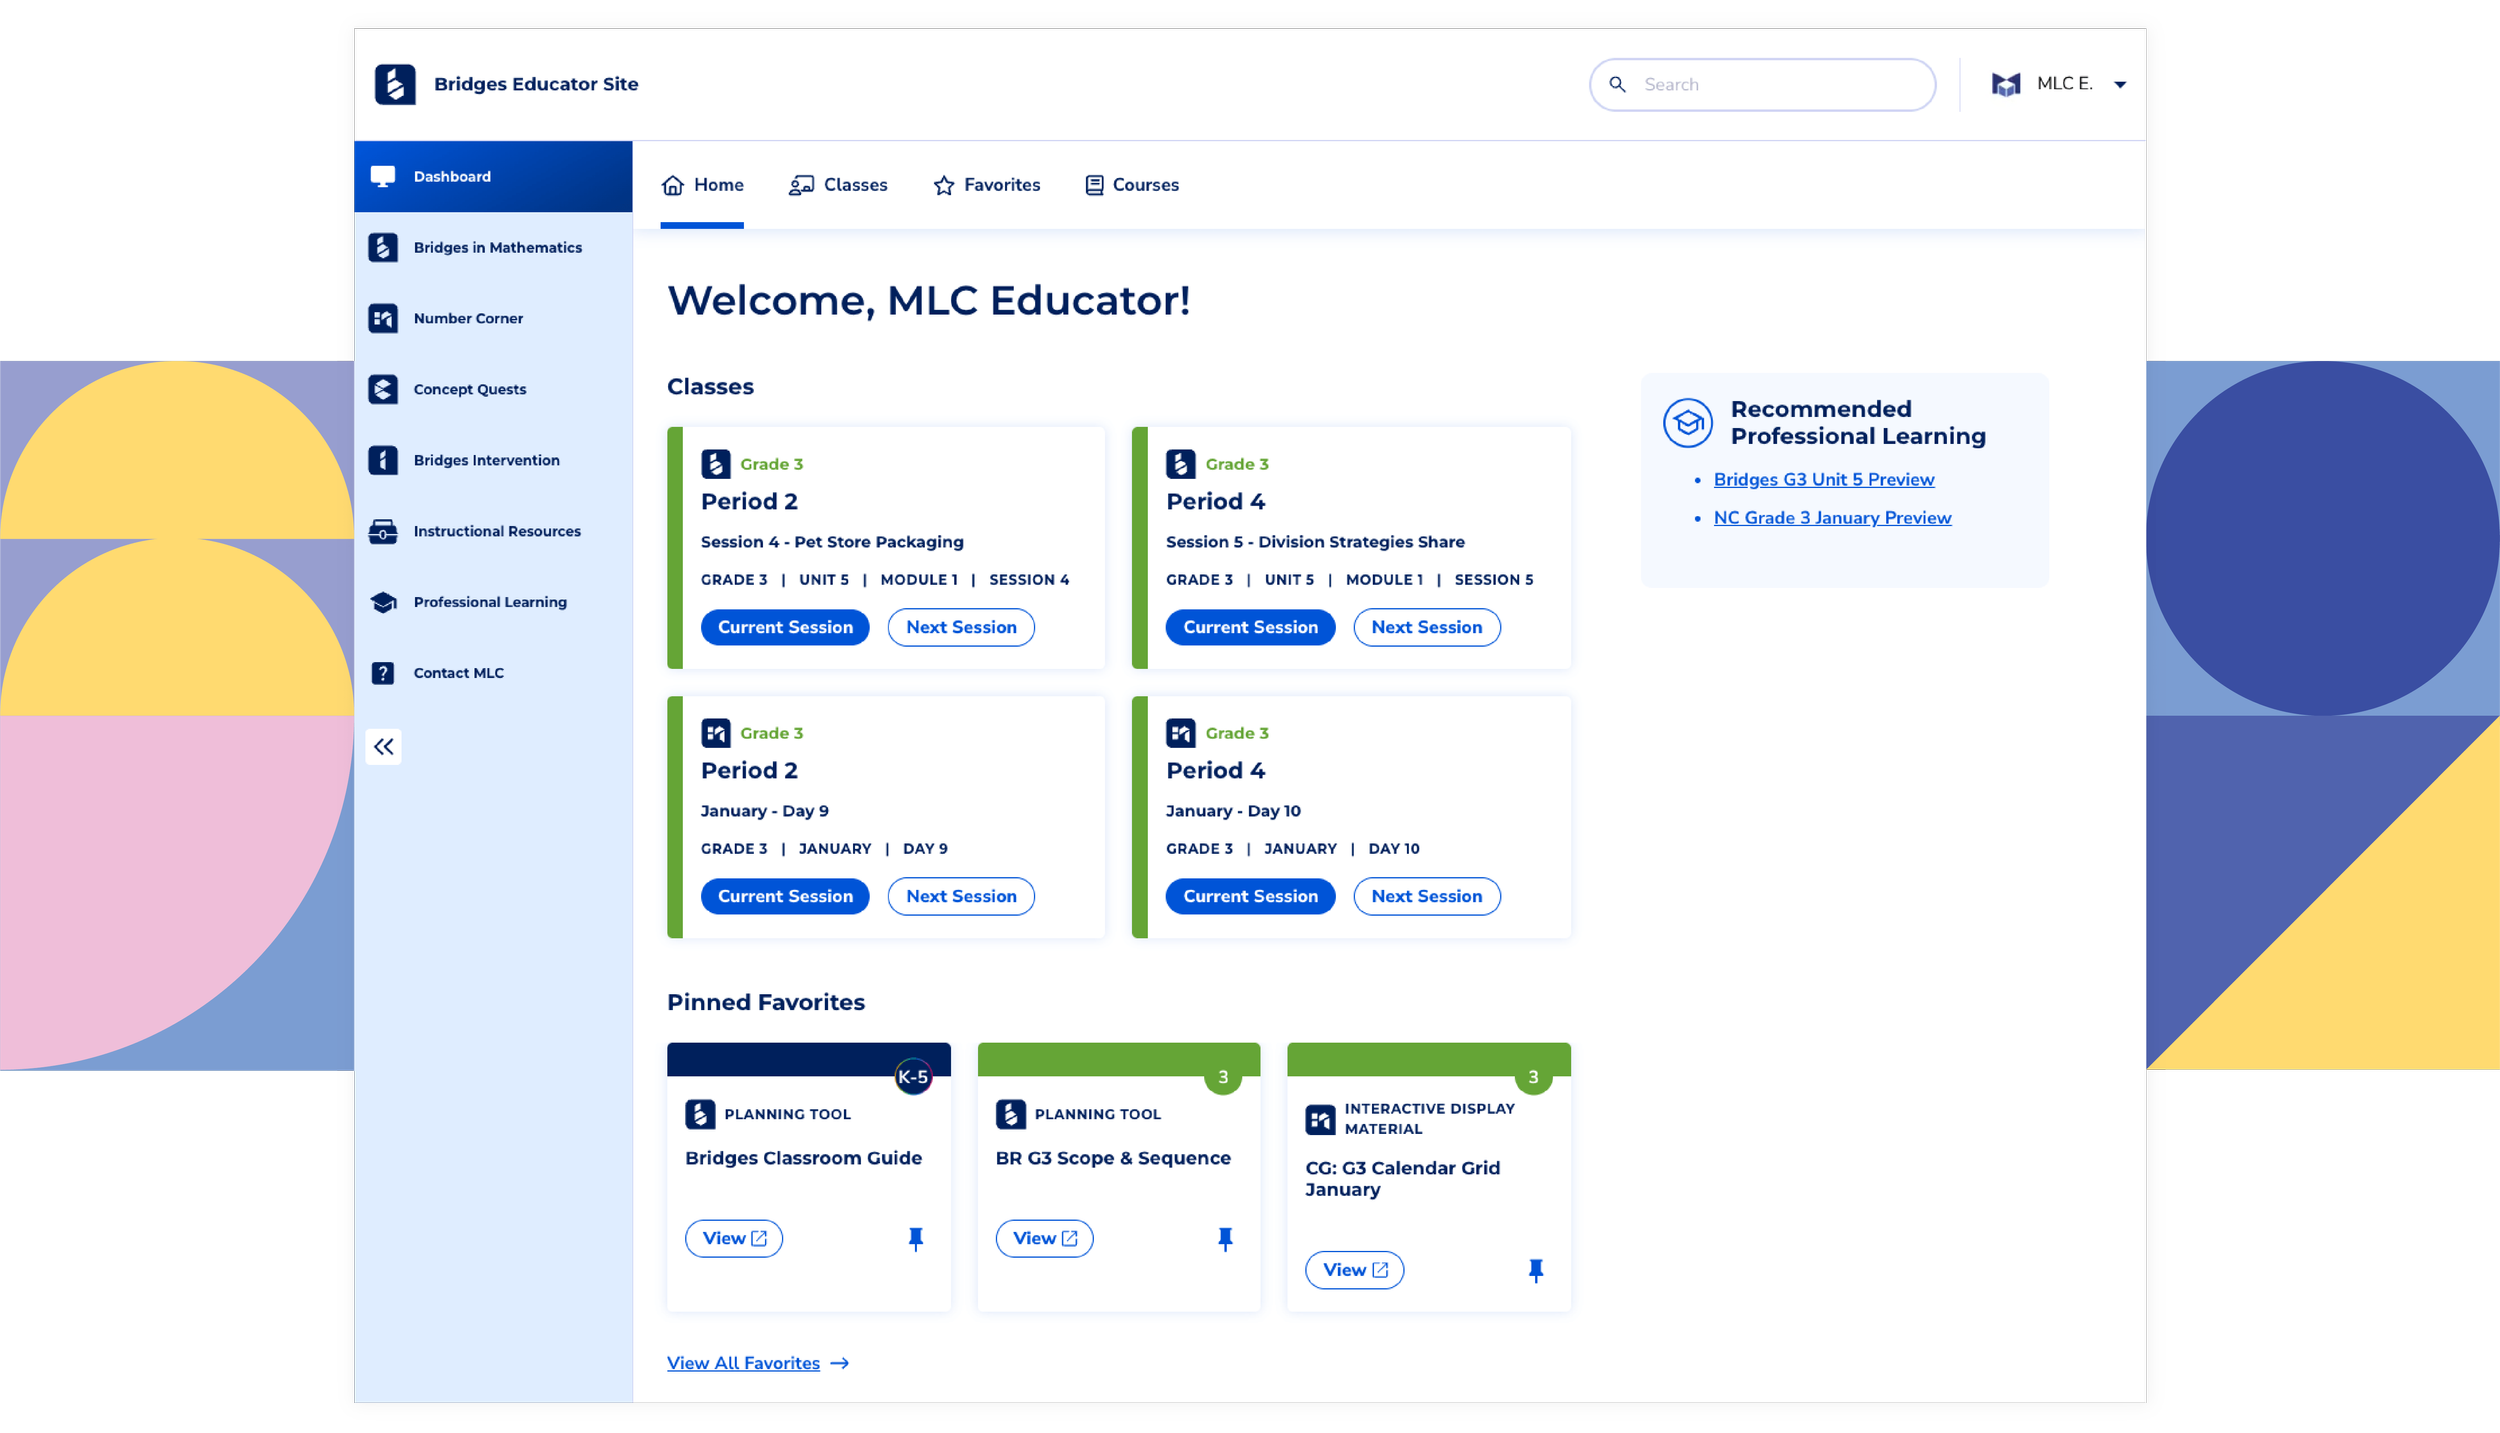
Task: Unpin Bridges Classroom Guide favorite
Action: click(x=915, y=1238)
